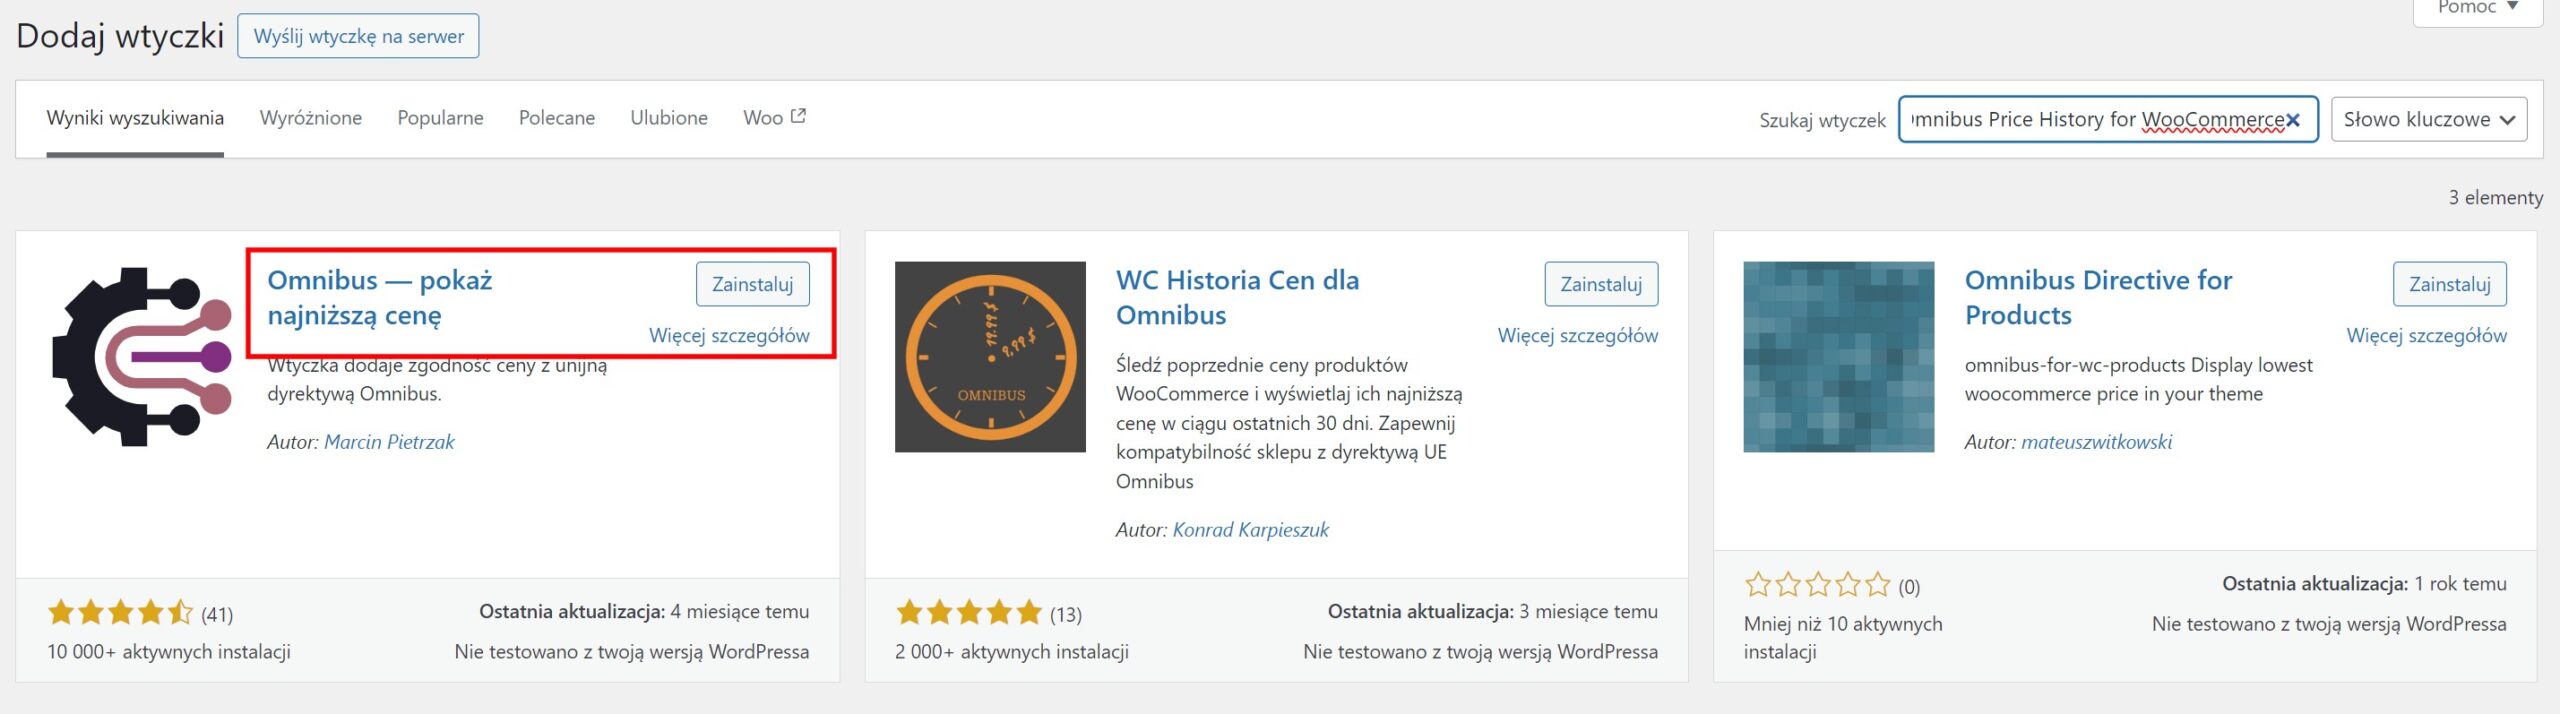This screenshot has width=2560, height=714.
Task: Click the Omnibus Directive pixelated thumbnail
Action: pos(1838,356)
